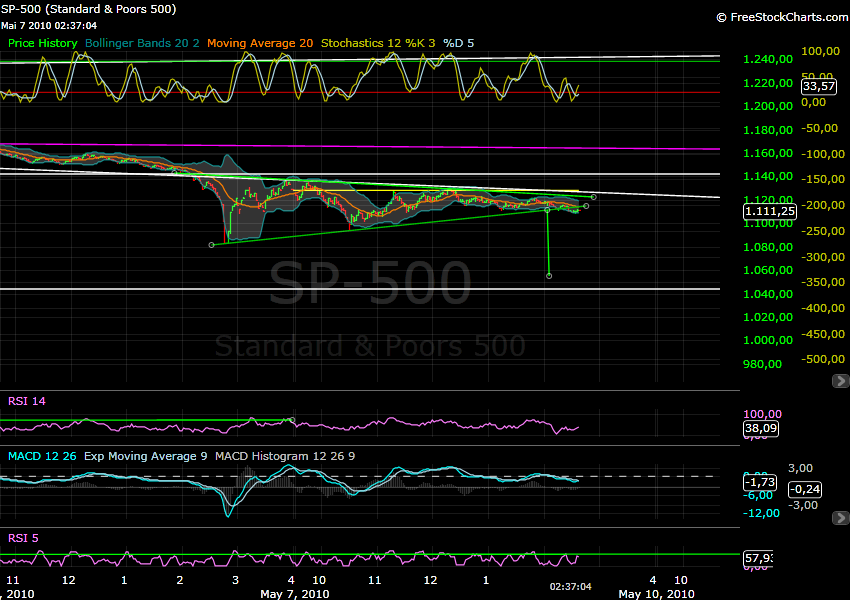Click the Price History indicator label
Screen dimensions: 850x600
(x=42, y=43)
